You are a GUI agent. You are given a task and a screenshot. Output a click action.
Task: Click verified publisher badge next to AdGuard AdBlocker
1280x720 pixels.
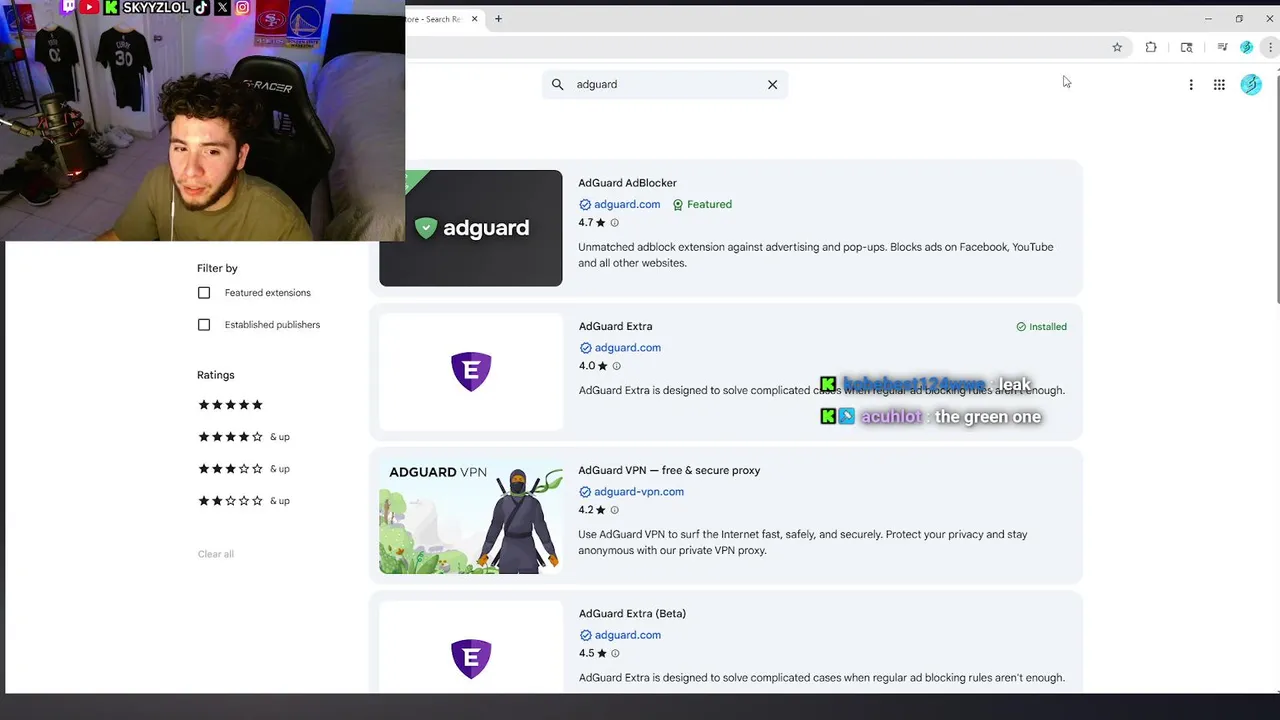[585, 204]
